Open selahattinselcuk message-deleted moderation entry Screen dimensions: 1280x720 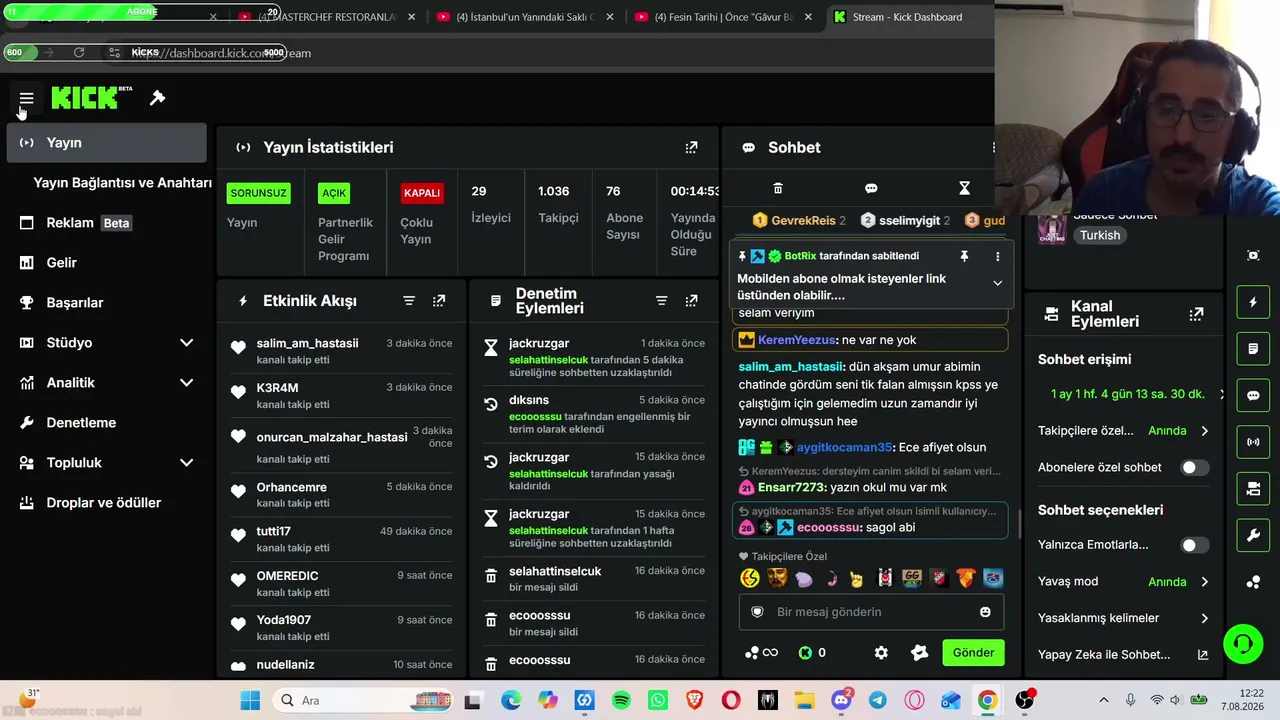[x=594, y=579]
